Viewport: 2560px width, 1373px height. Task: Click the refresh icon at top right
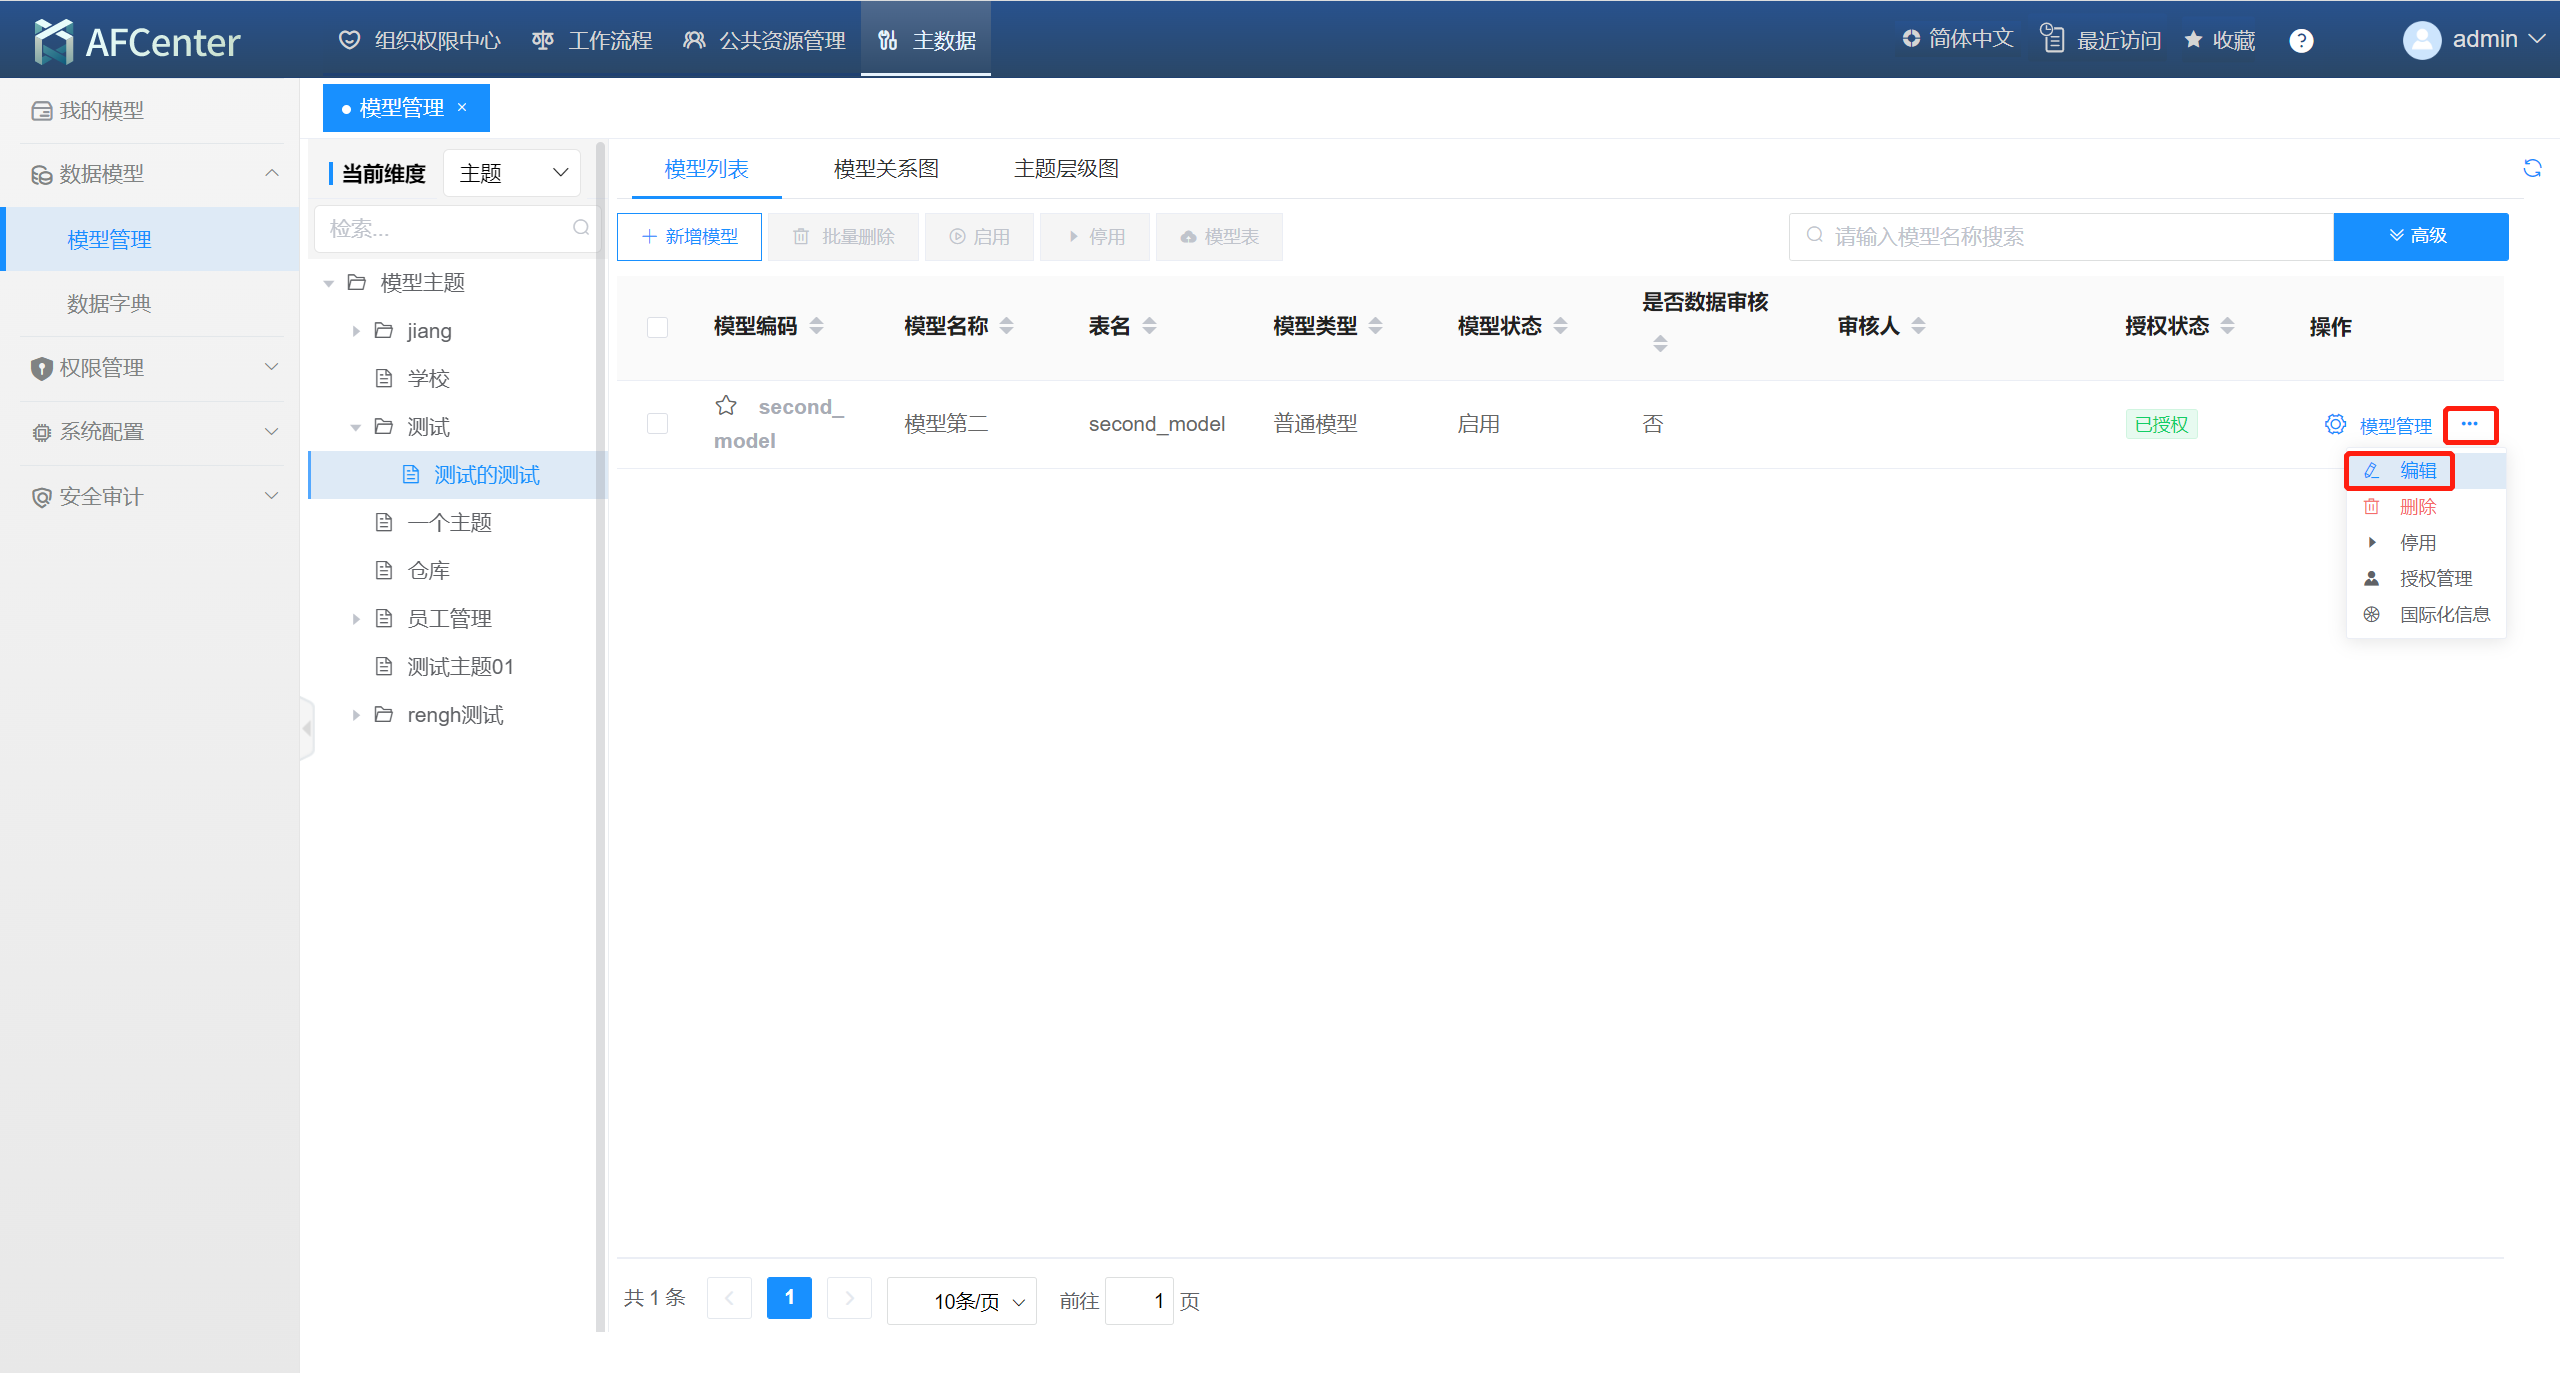[x=2531, y=168]
